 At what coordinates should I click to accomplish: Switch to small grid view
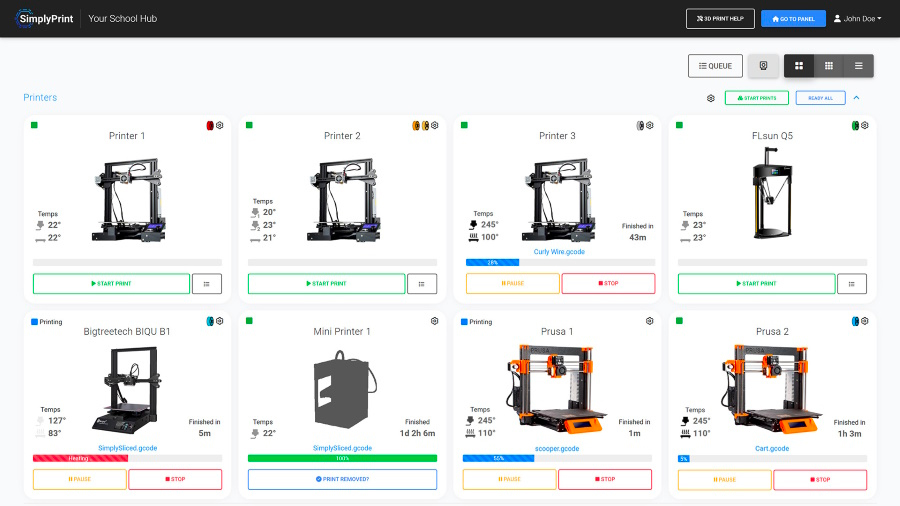tap(829, 66)
